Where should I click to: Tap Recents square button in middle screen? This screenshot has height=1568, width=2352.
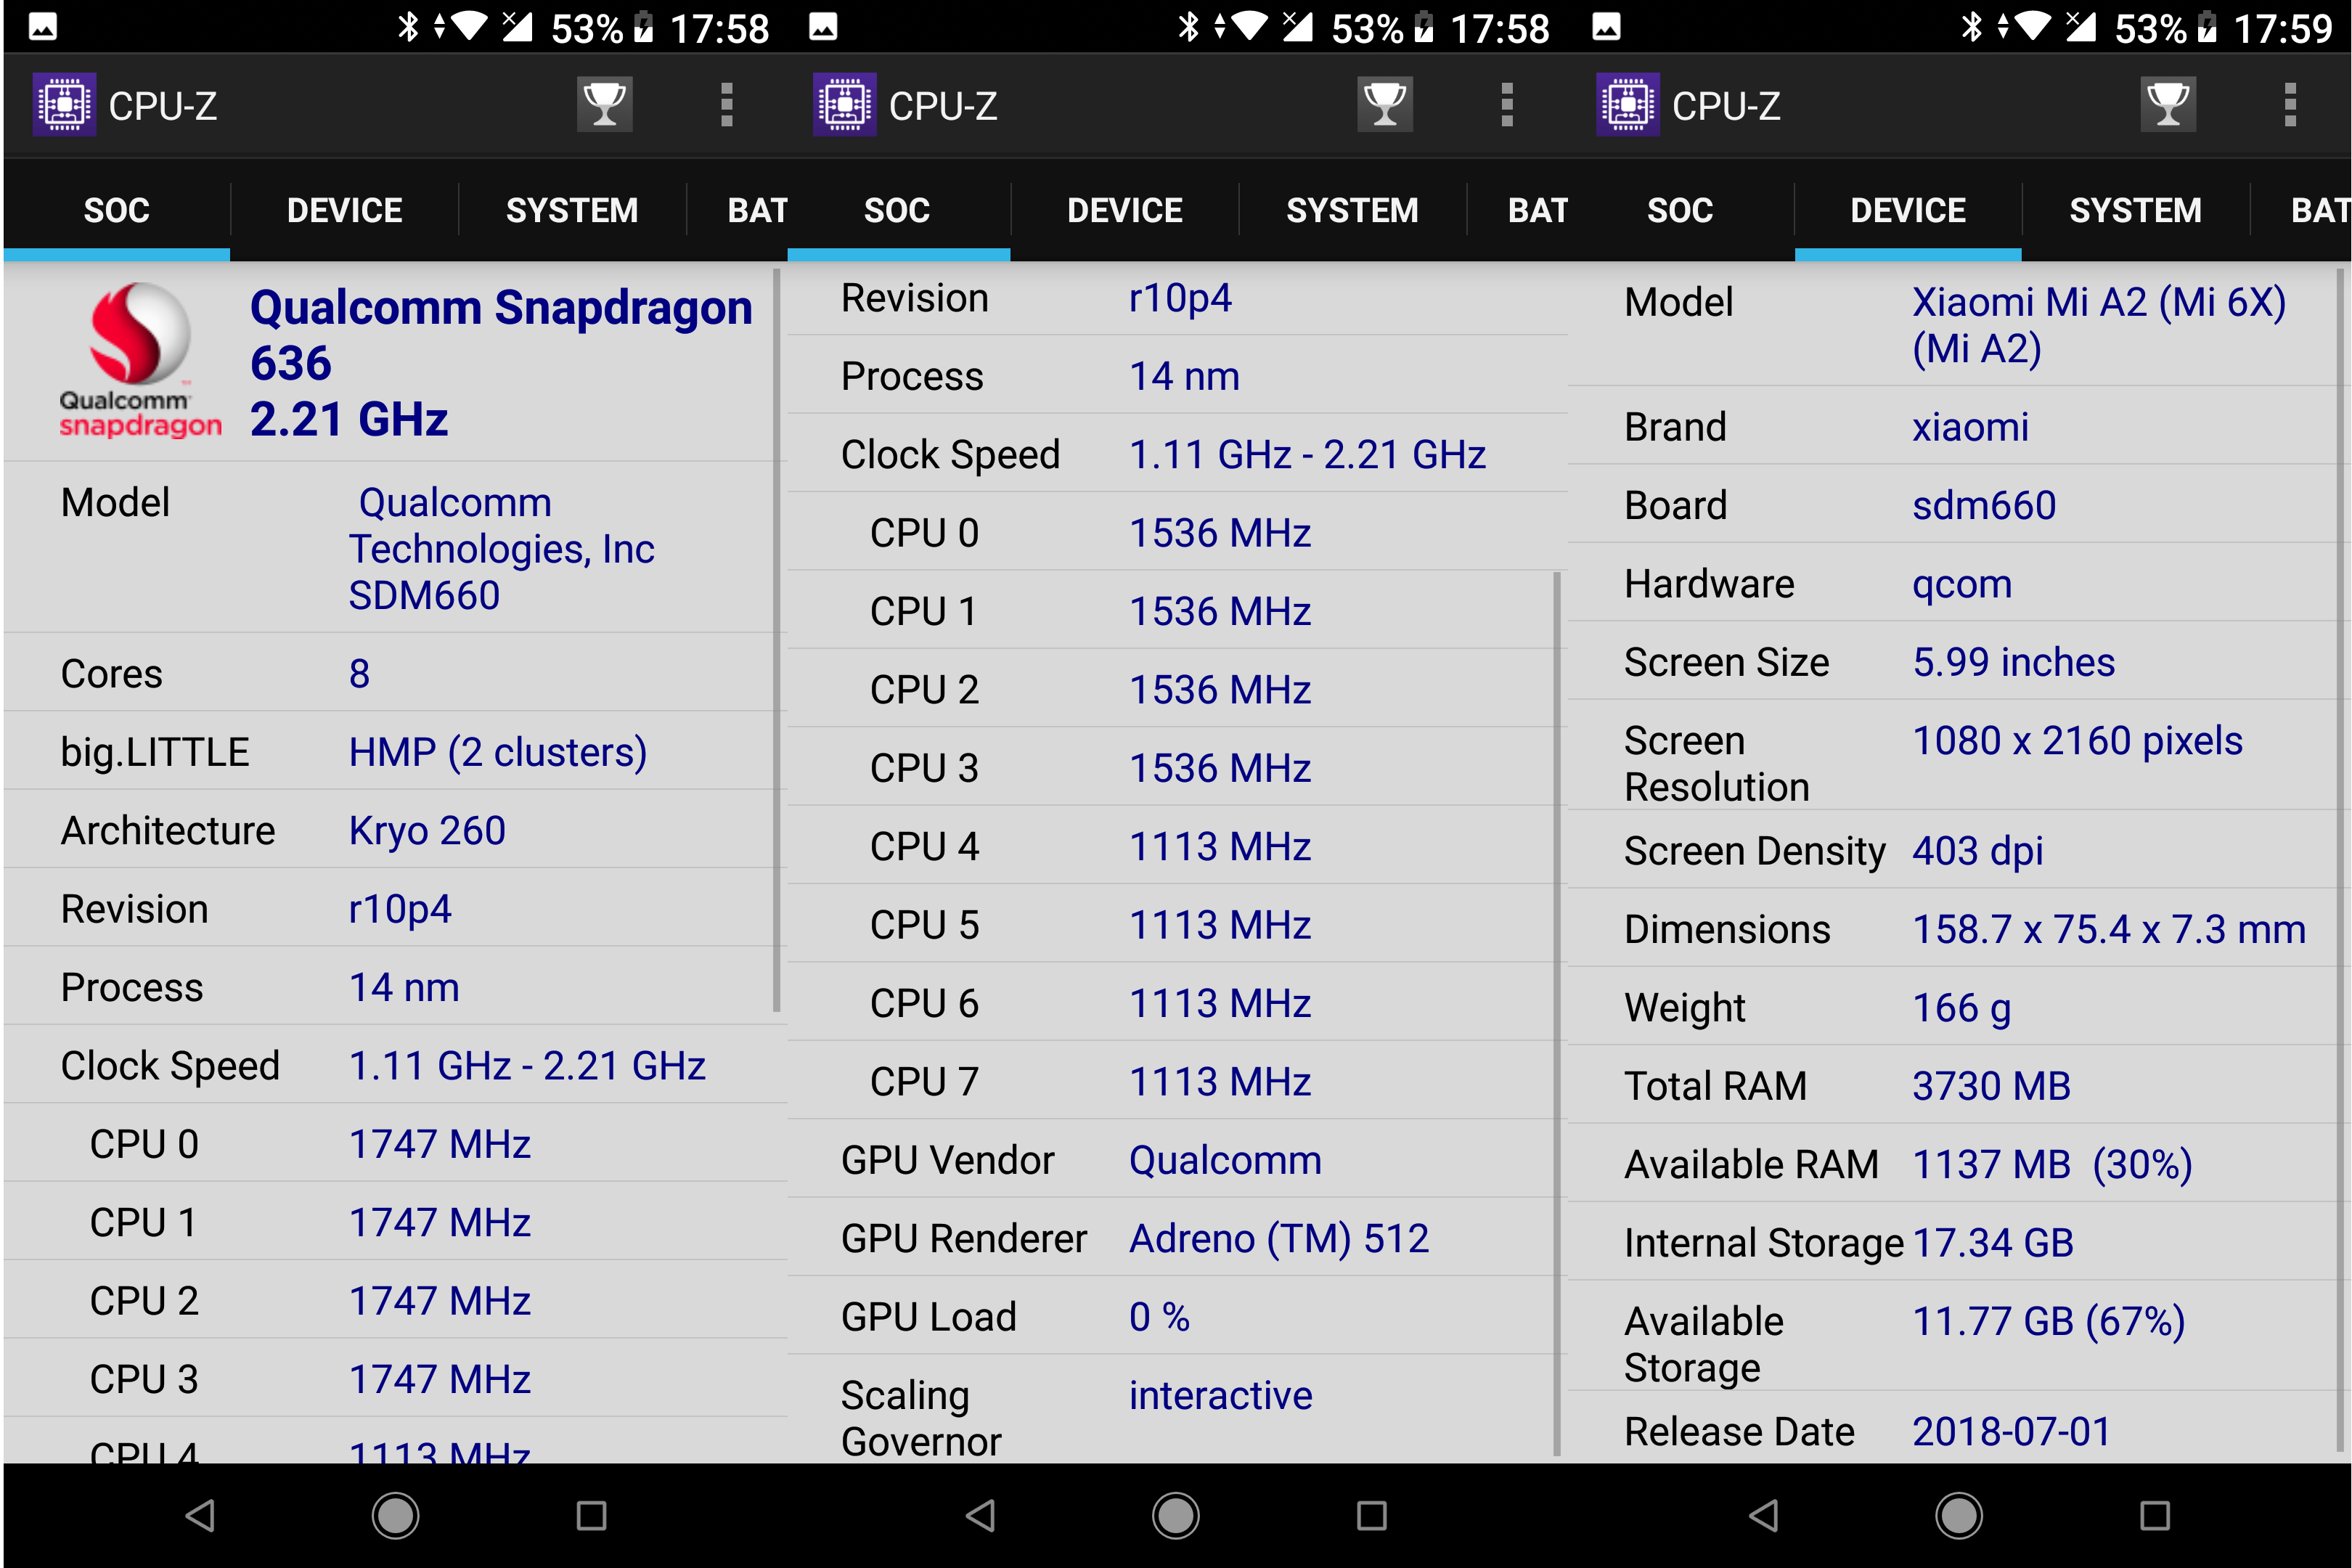coord(1372,1516)
